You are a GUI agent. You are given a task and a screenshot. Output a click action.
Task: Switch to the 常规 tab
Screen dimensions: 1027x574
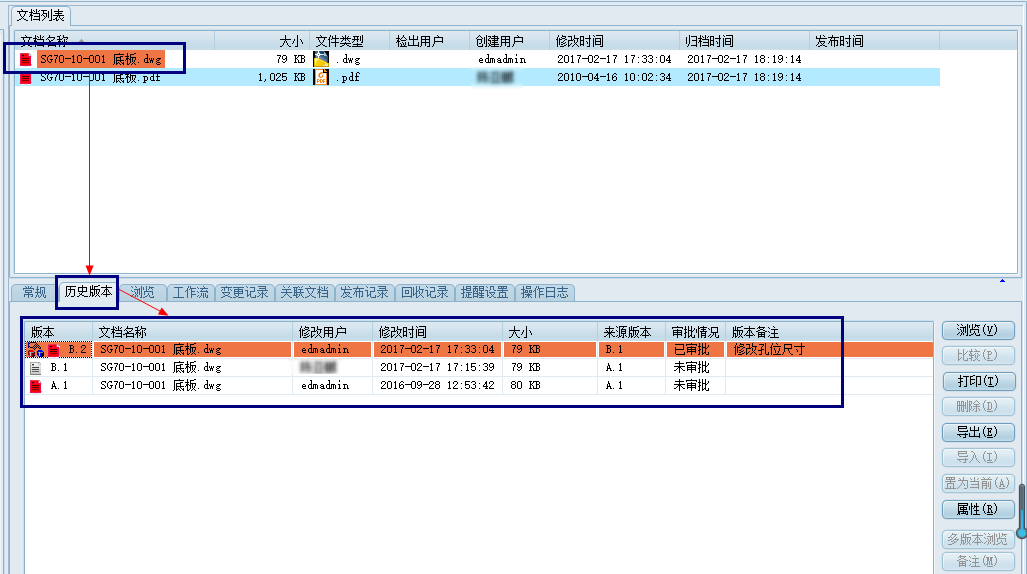click(34, 293)
